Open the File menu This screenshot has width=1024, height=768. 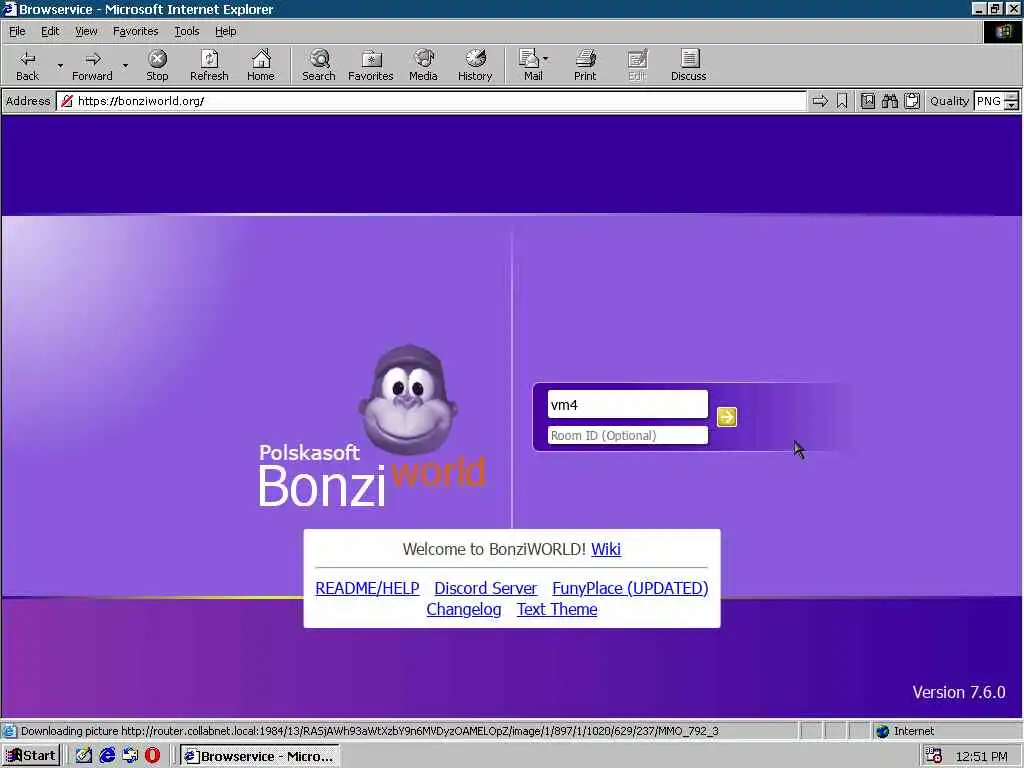tap(17, 31)
